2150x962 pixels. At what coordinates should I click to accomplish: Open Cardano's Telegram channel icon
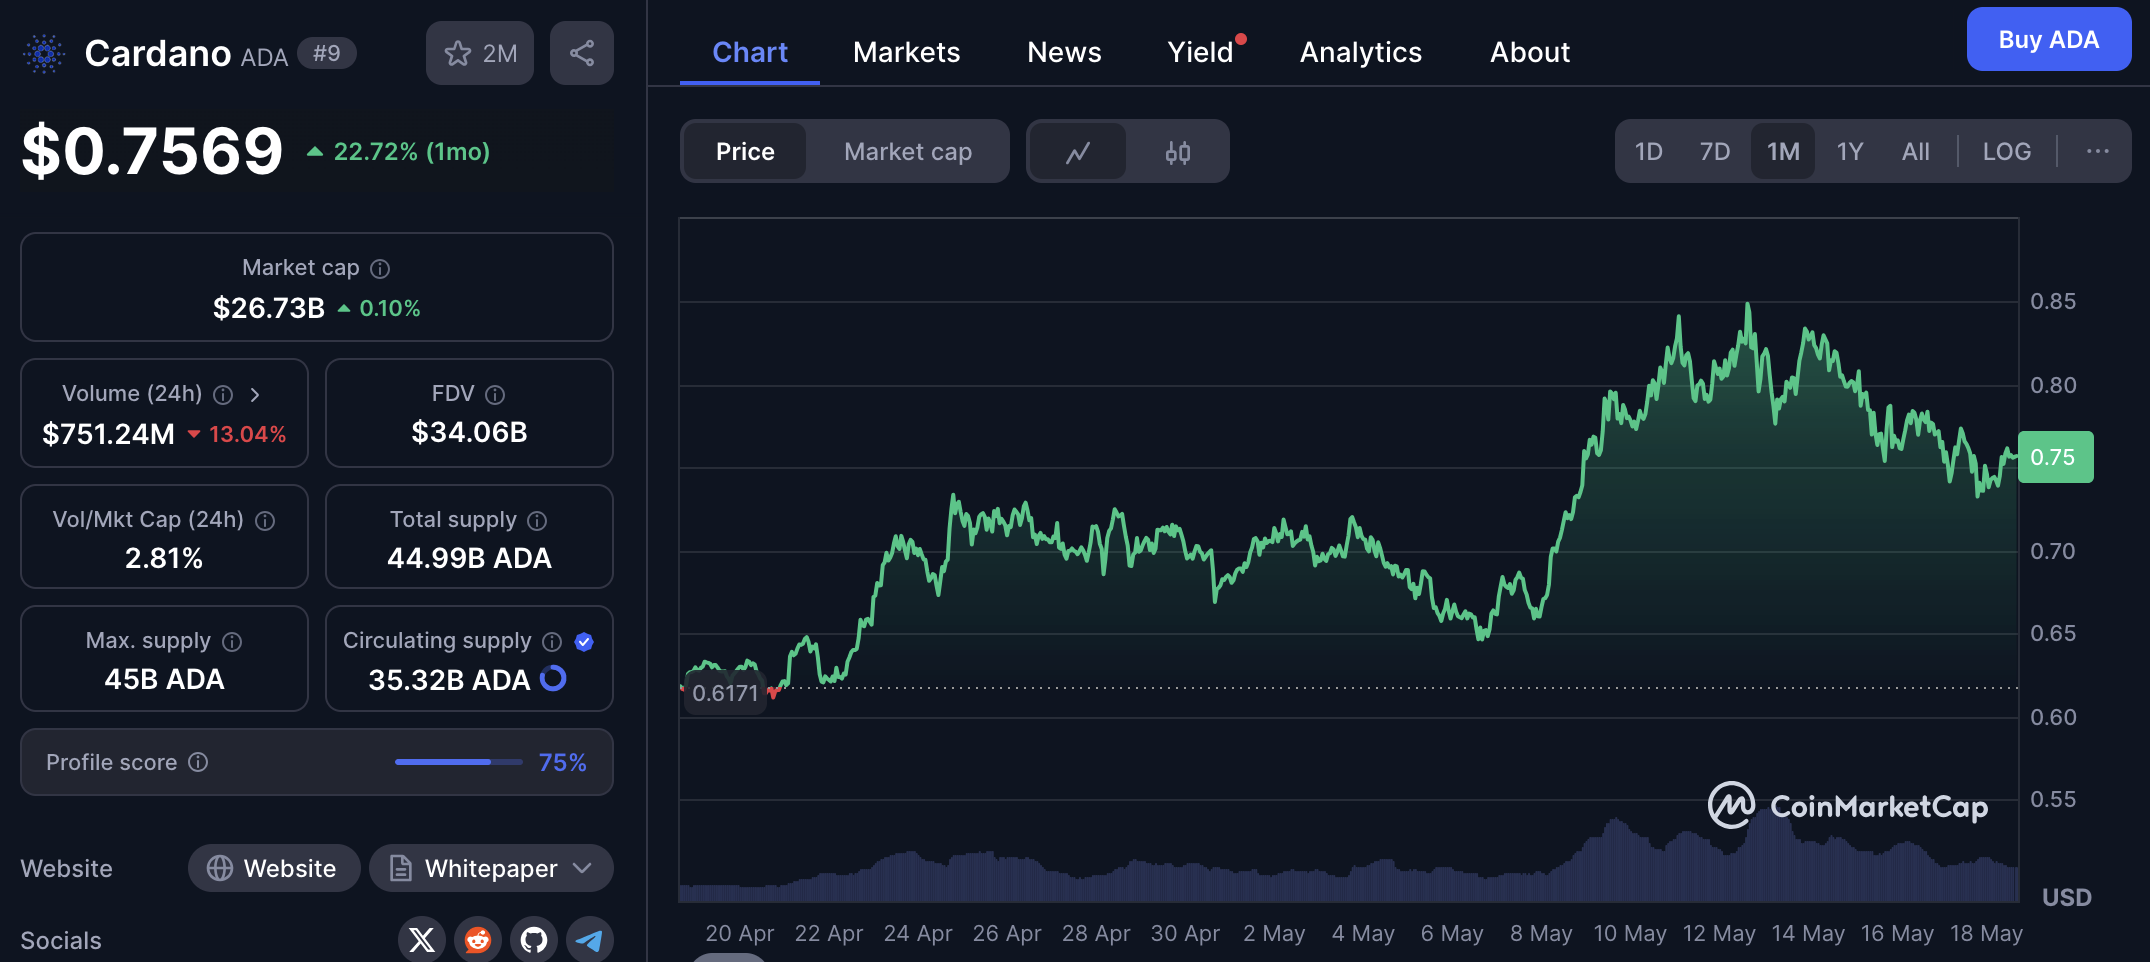pyautogui.click(x=590, y=939)
